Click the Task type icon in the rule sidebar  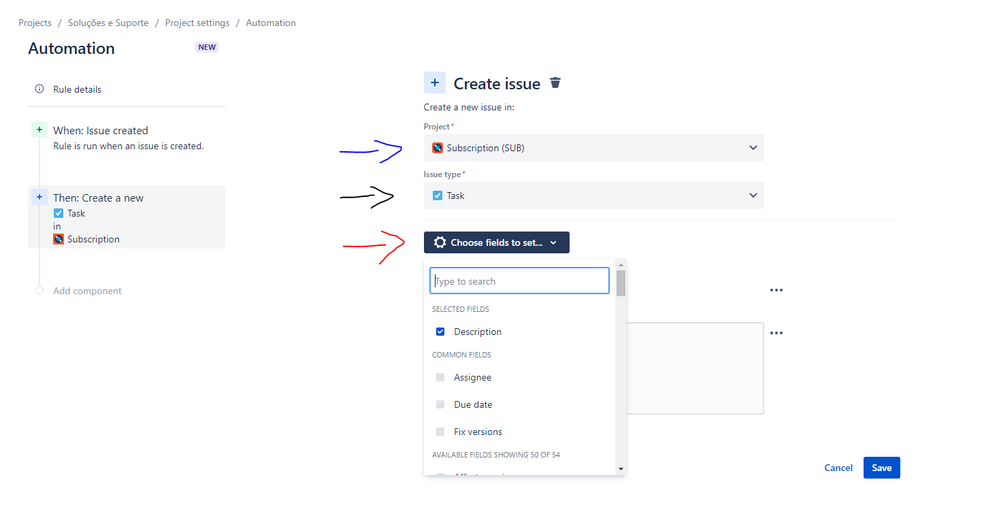[59, 213]
